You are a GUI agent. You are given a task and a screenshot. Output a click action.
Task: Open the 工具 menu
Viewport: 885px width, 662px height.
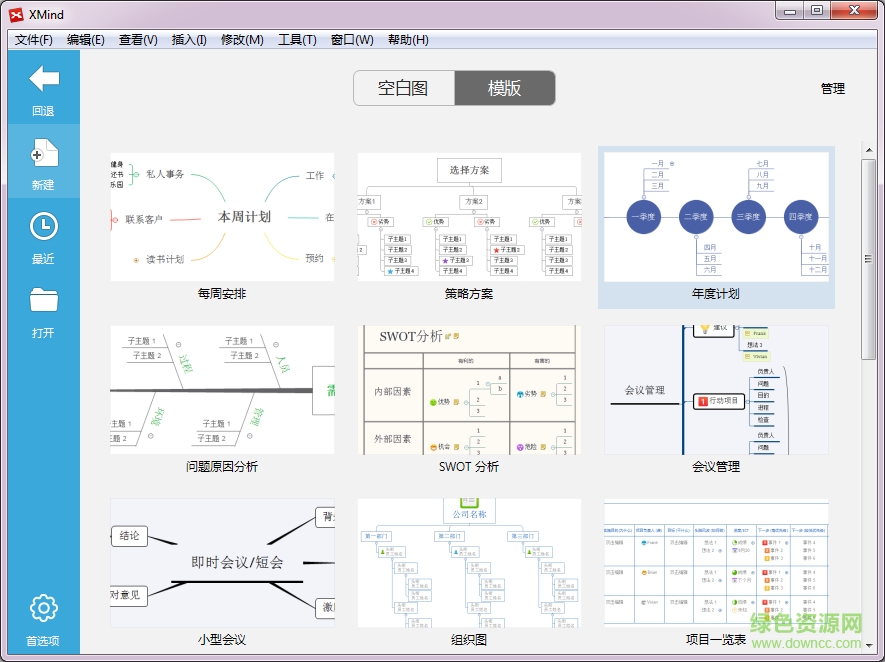297,40
